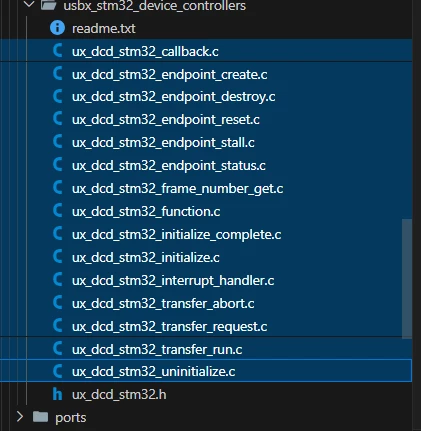The height and width of the screenshot is (431, 421).
Task: Click the C icon of ux_dcd_stm32_endpoint_create.c
Action: [58, 74]
